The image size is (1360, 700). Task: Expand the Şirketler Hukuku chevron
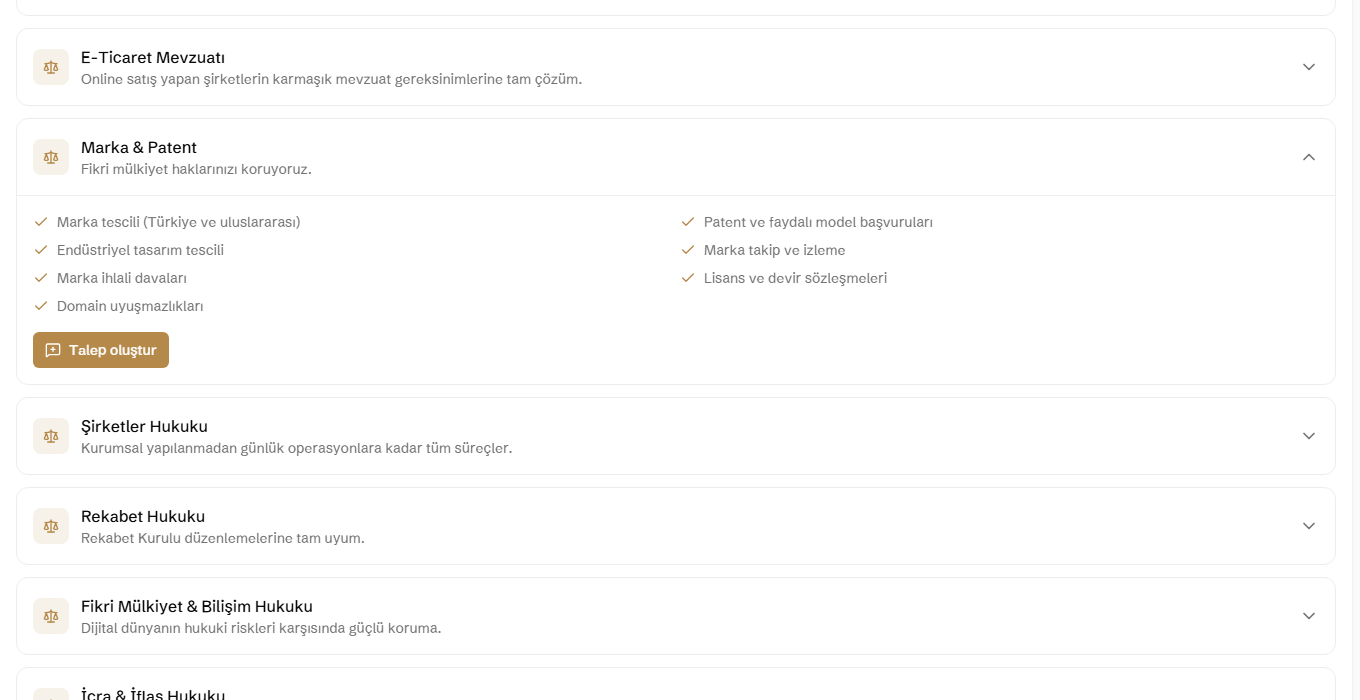pos(1309,436)
